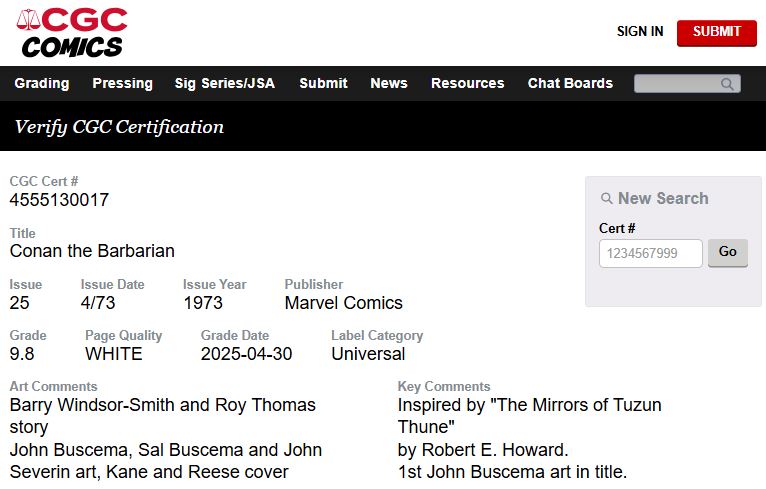
Task: Open the Grading menu
Action: pos(42,83)
